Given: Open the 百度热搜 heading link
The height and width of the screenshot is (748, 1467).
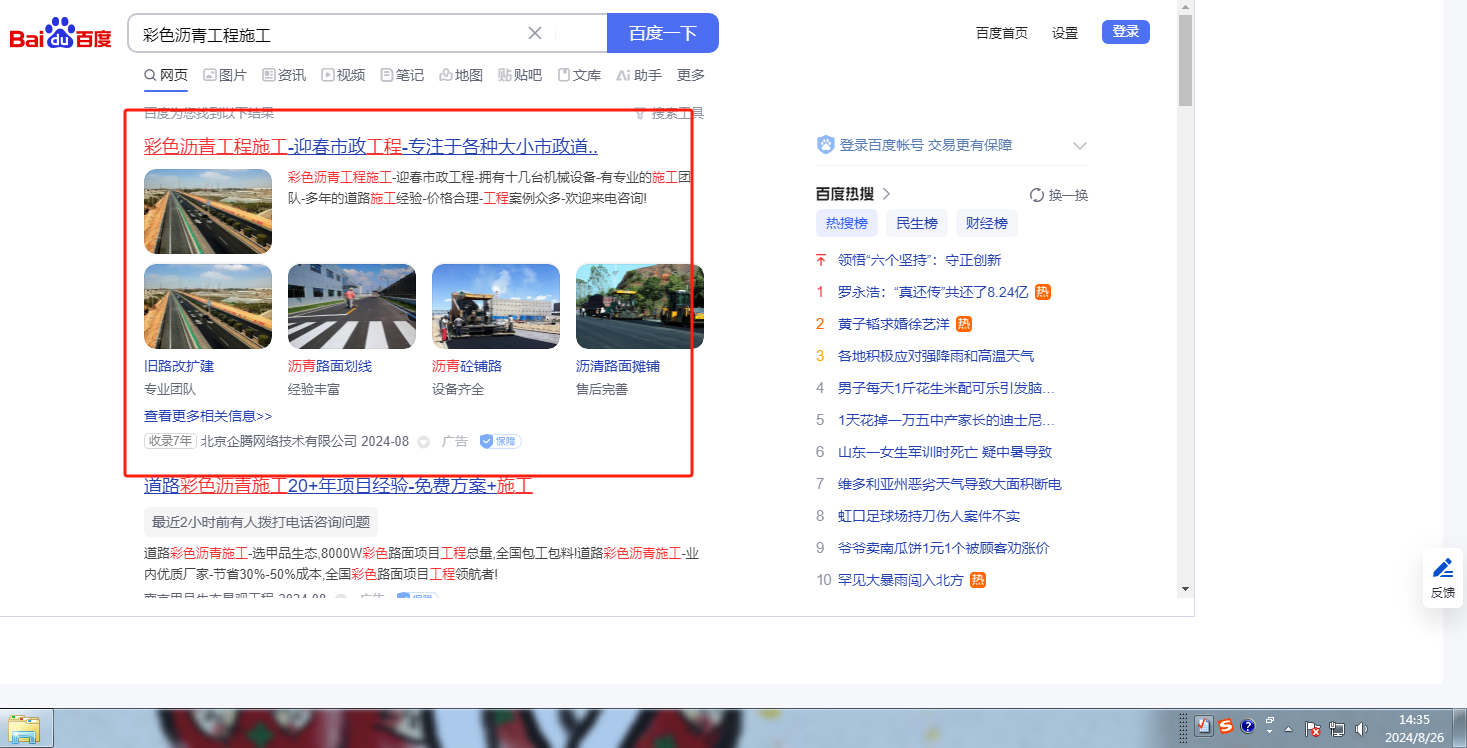Looking at the screenshot, I should coord(853,194).
